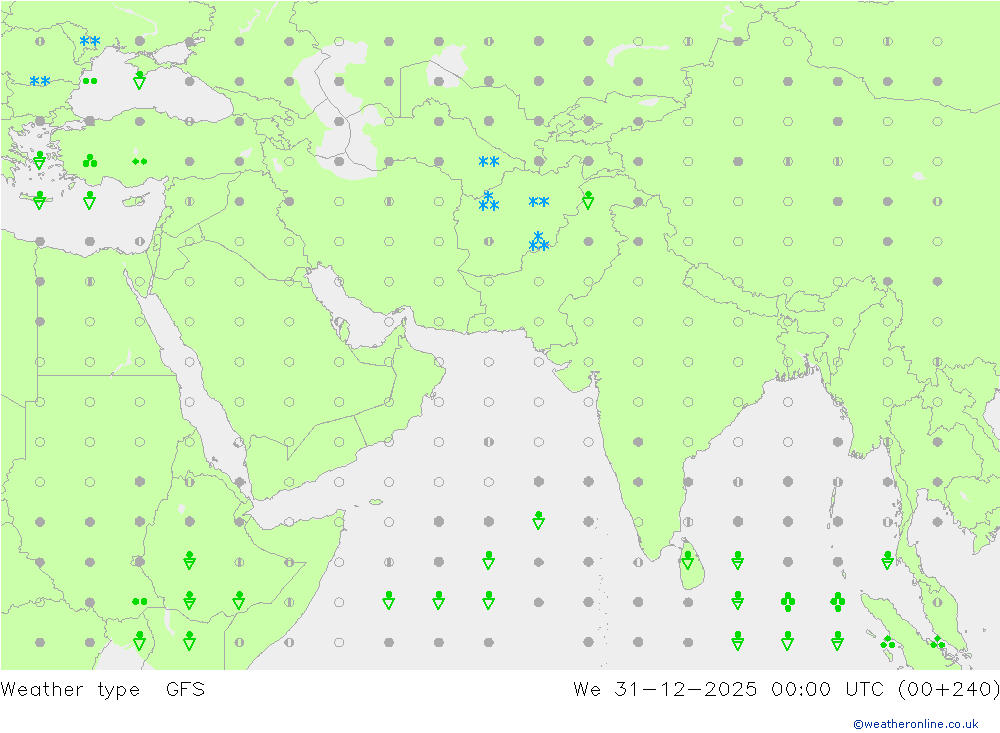The width and height of the screenshot is (1000, 733).
Task: Click the "Weather type GFS" caption
Action: [x=103, y=689]
